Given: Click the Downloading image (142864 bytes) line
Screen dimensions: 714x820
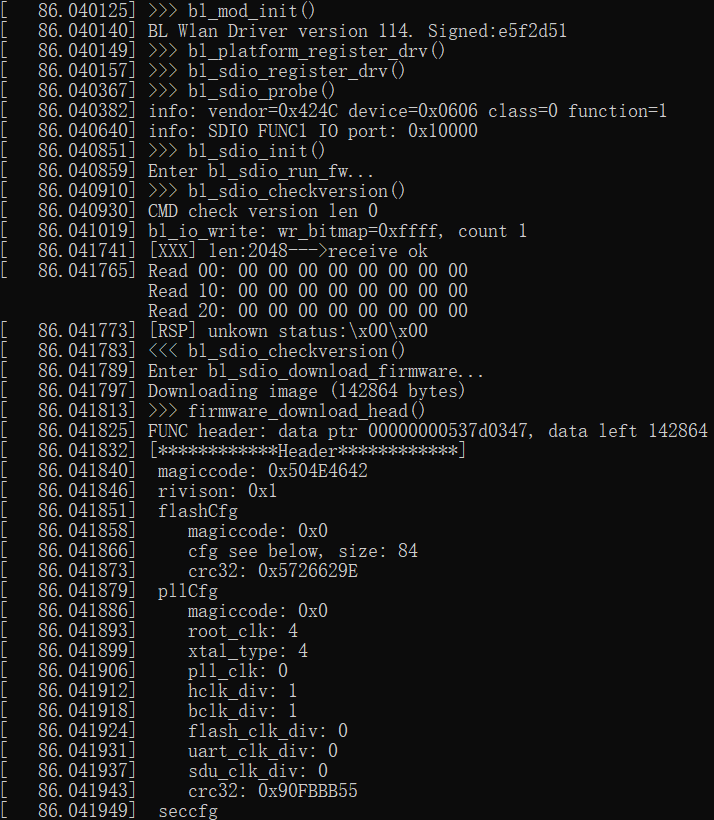Looking at the screenshot, I should click(306, 391).
